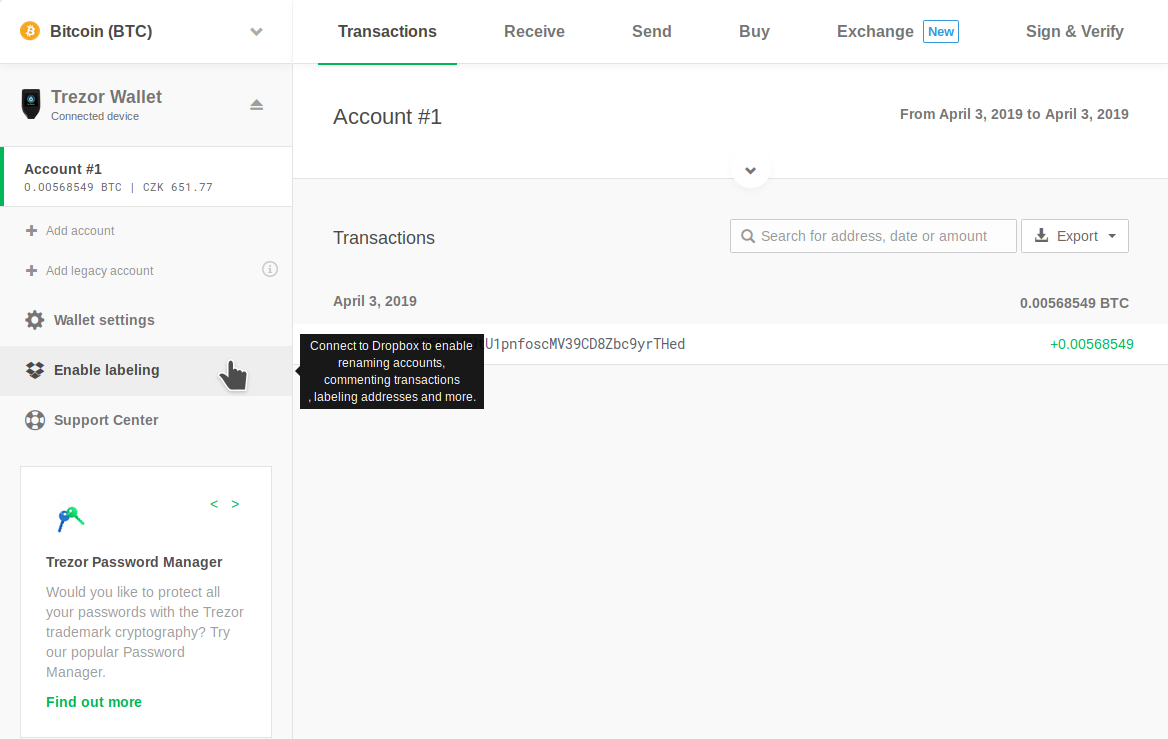
Task: Click the Add account link
Action: [x=80, y=231]
